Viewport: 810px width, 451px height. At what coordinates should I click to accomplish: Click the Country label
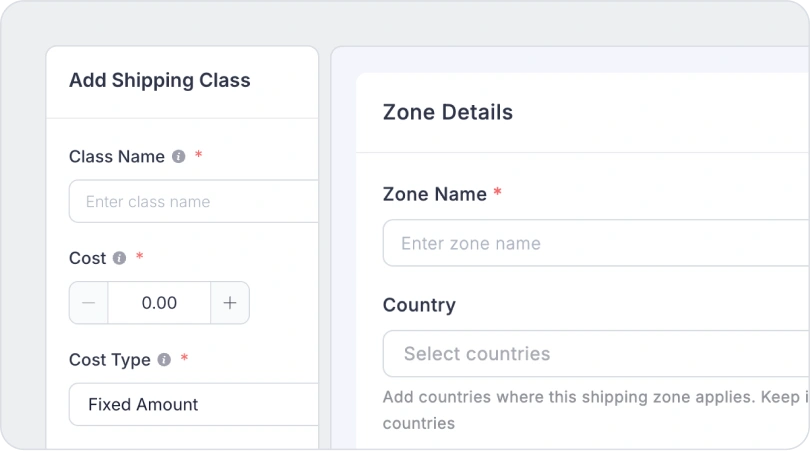click(x=419, y=305)
